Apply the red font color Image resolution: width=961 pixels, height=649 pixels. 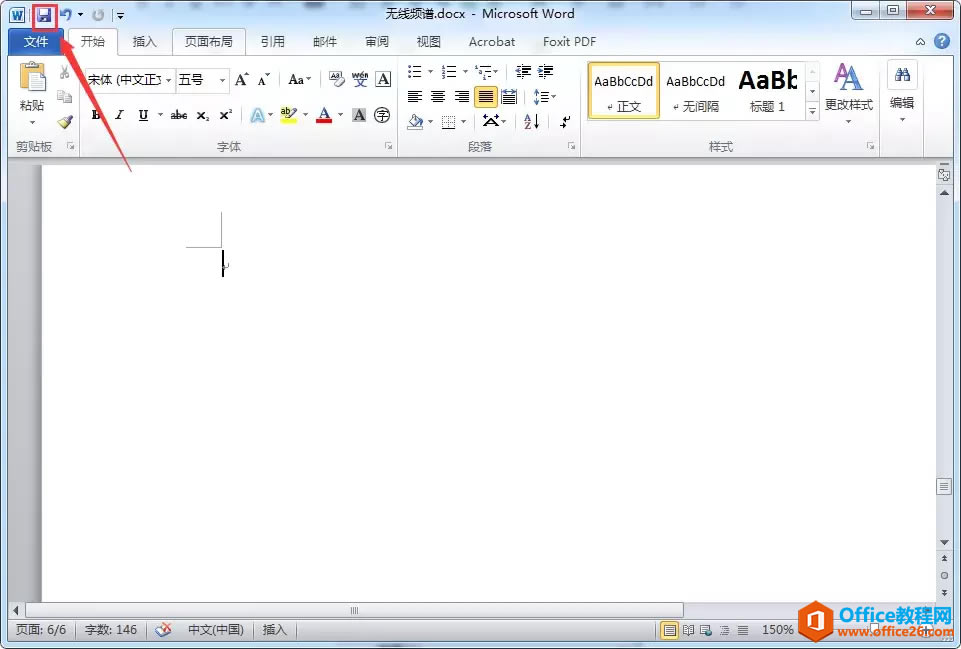(x=324, y=115)
